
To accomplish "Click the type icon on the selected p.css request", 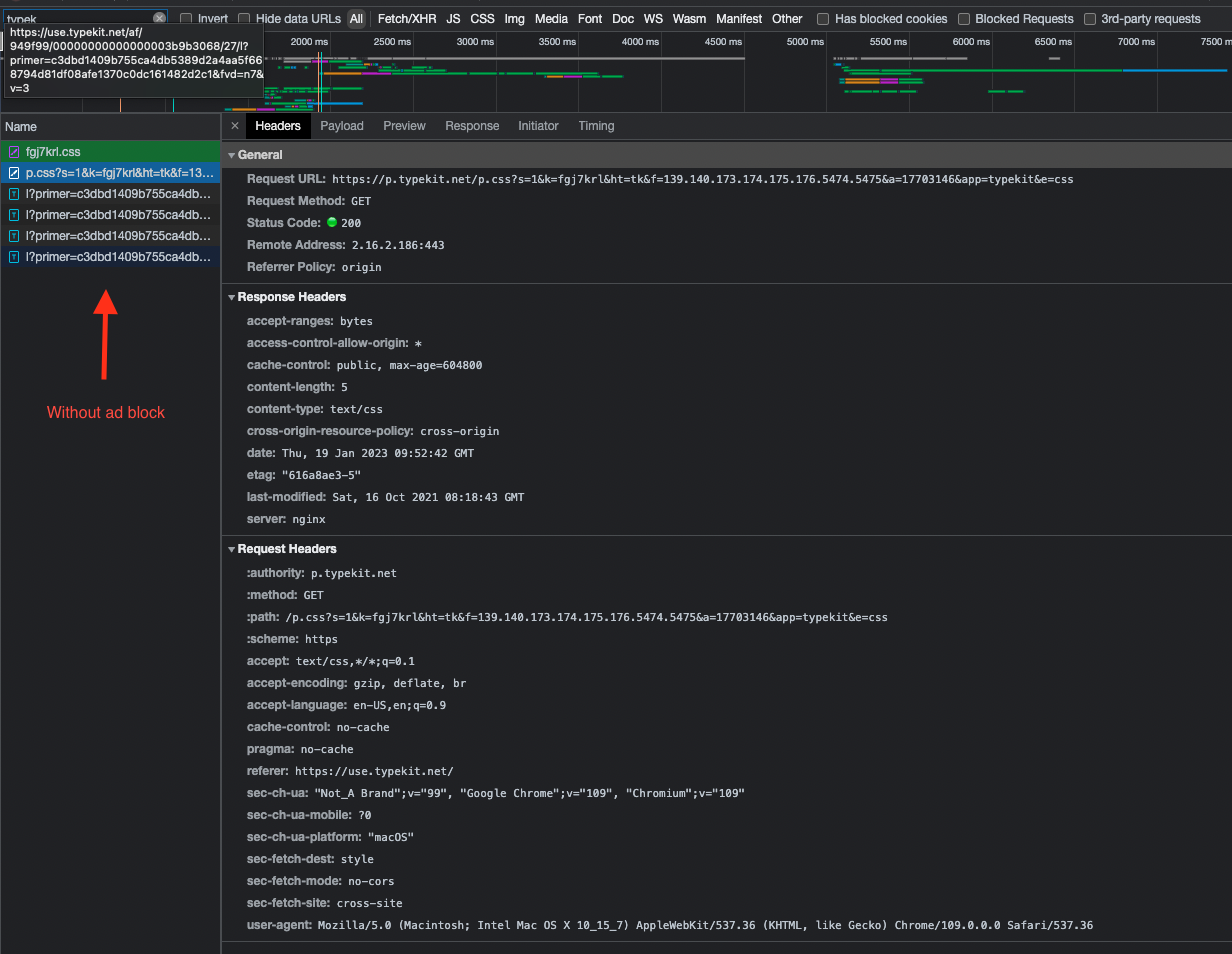I will coord(12,172).
